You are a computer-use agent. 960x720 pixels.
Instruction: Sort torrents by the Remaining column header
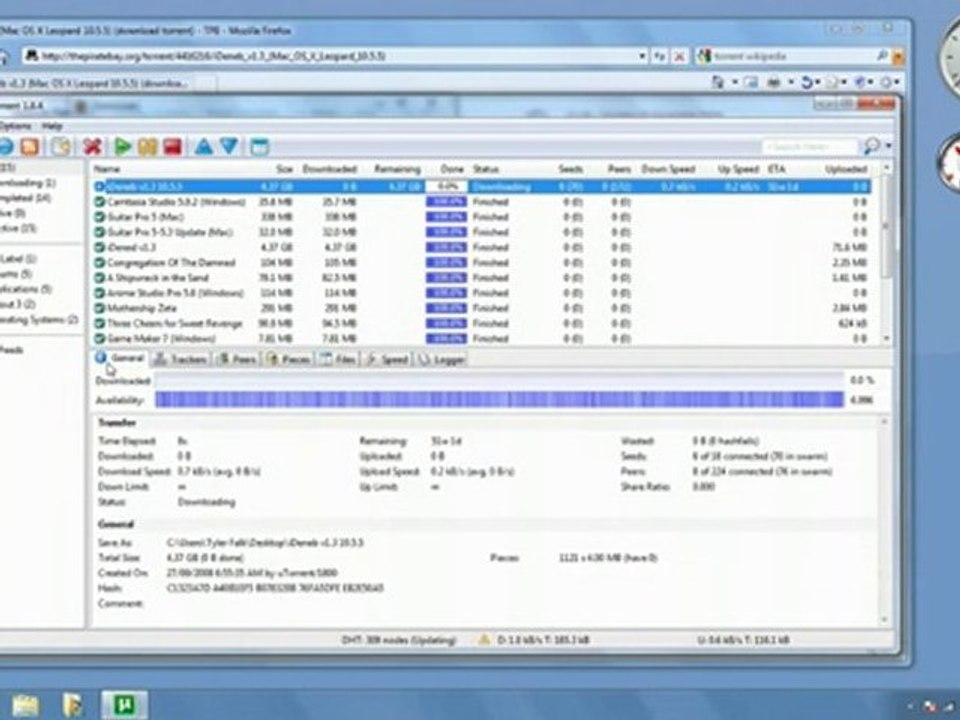(x=397, y=169)
